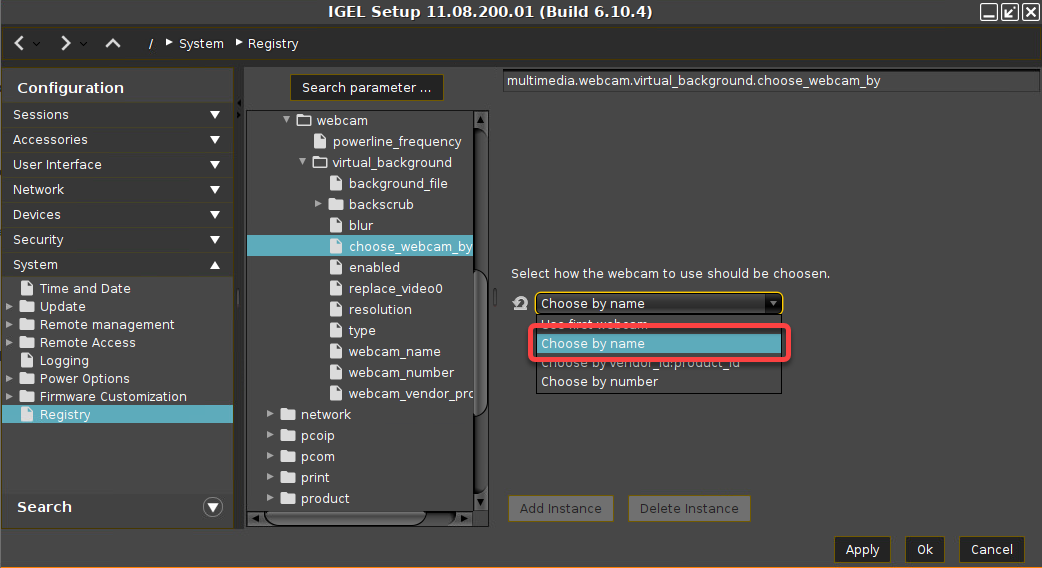Click the Apply button
Screen dimensions: 1042x568
tap(862, 549)
